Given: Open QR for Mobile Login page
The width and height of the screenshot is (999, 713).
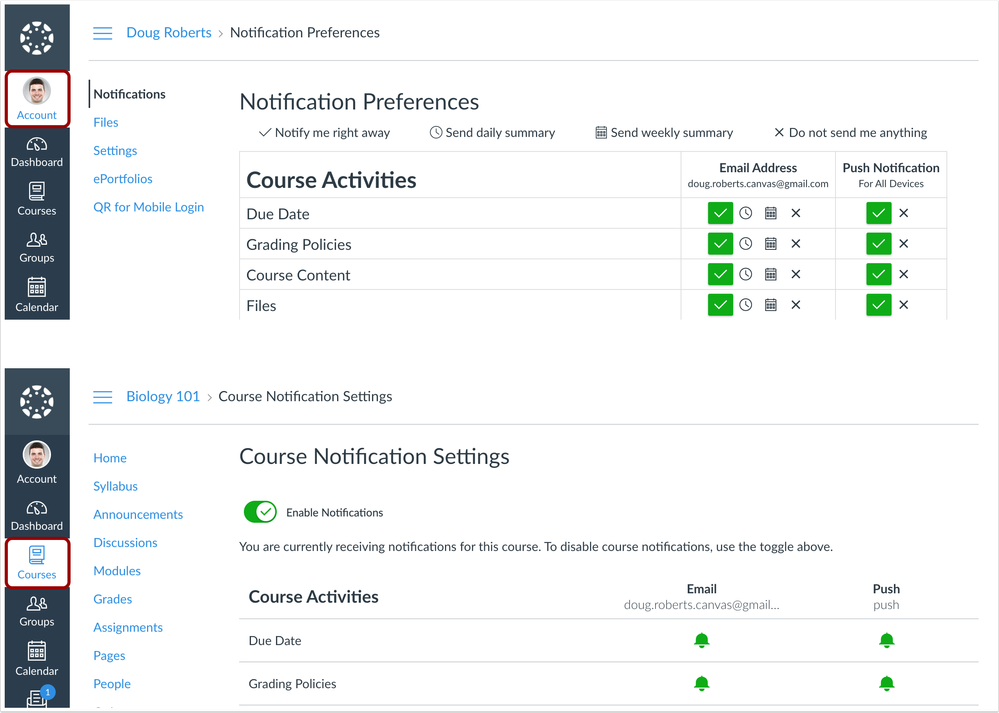Looking at the screenshot, I should click(148, 207).
